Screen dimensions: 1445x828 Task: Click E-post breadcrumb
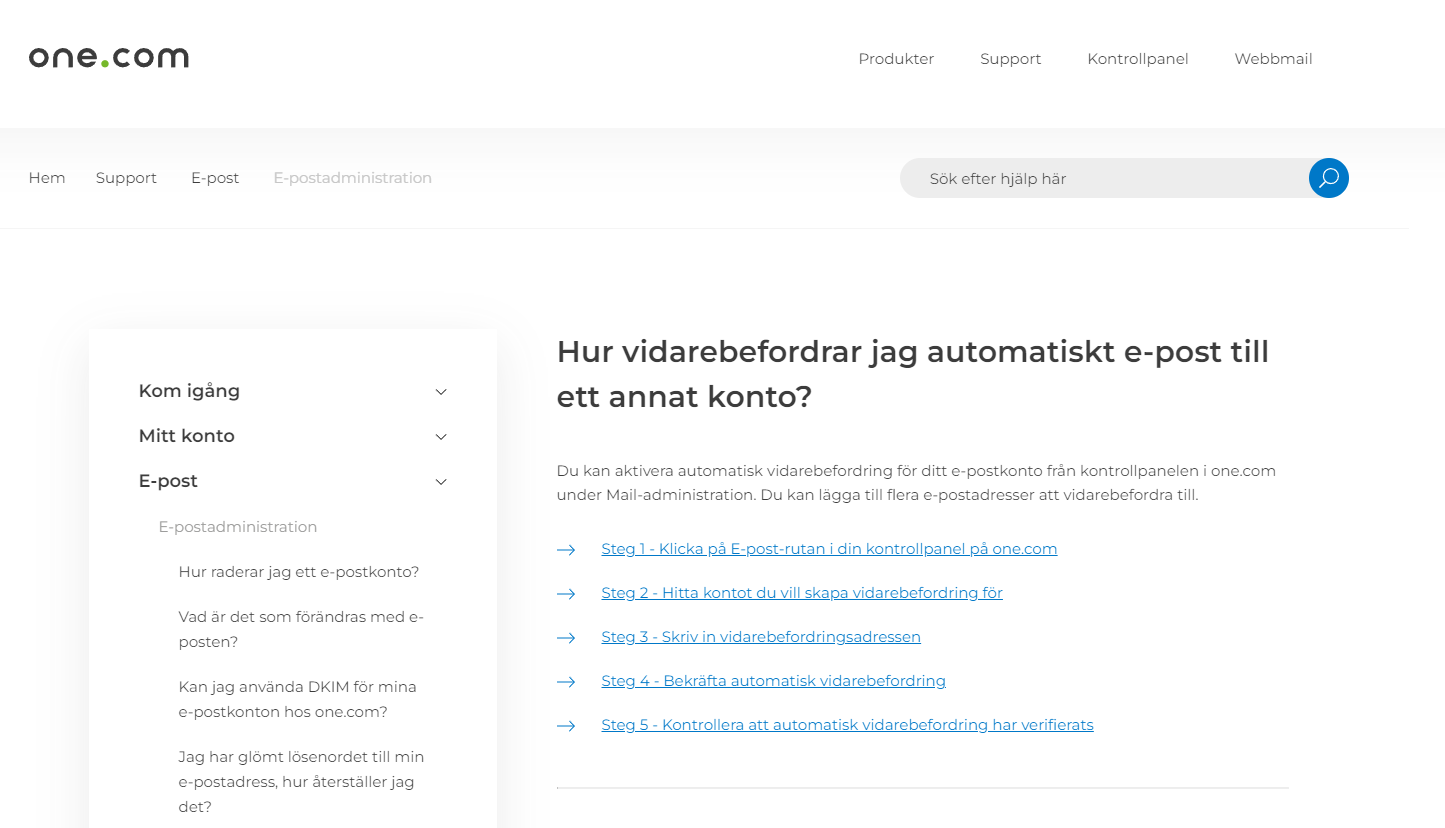[215, 178]
